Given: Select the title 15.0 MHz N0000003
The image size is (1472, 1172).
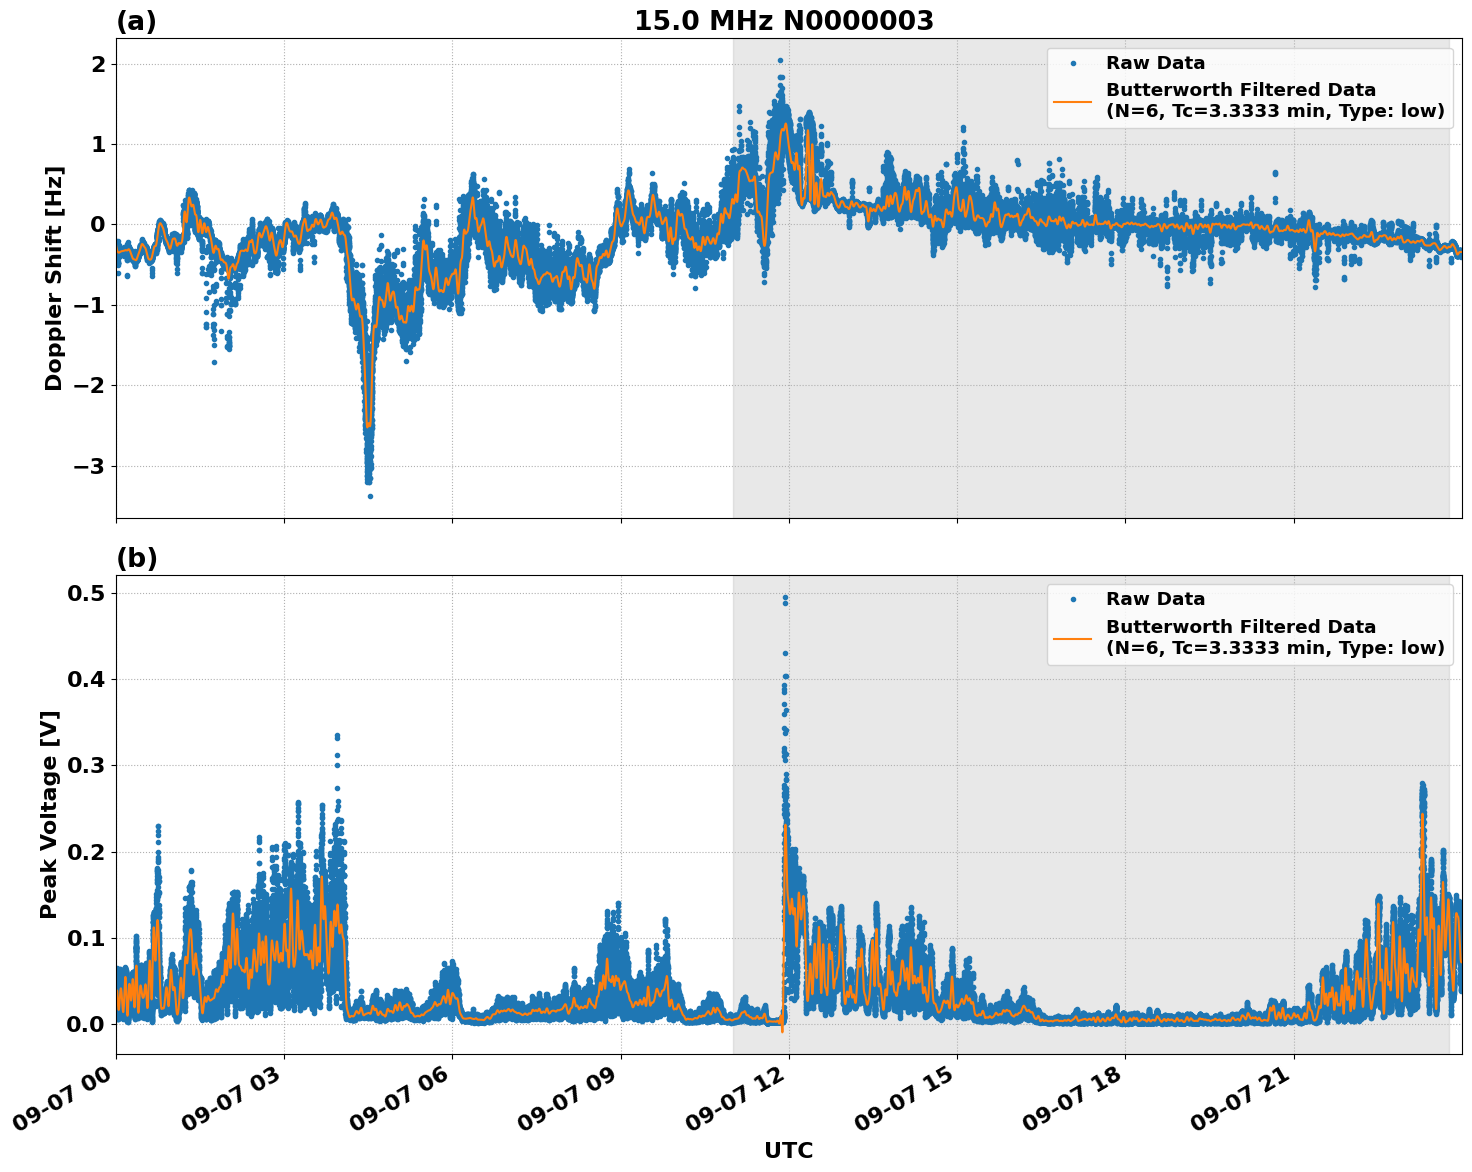Looking at the screenshot, I should (786, 21).
